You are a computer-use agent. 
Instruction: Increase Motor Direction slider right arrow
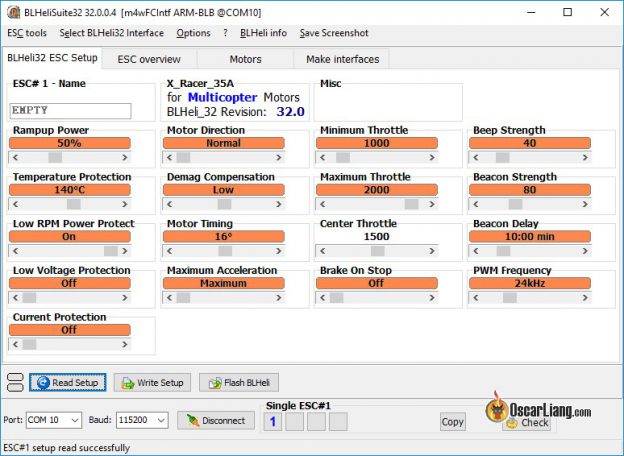(x=279, y=158)
